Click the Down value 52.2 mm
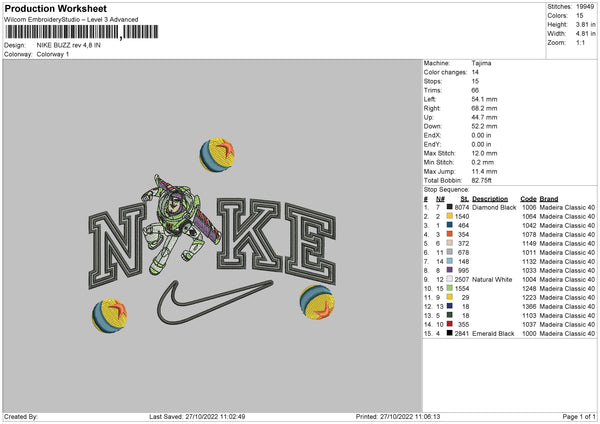 coord(484,126)
